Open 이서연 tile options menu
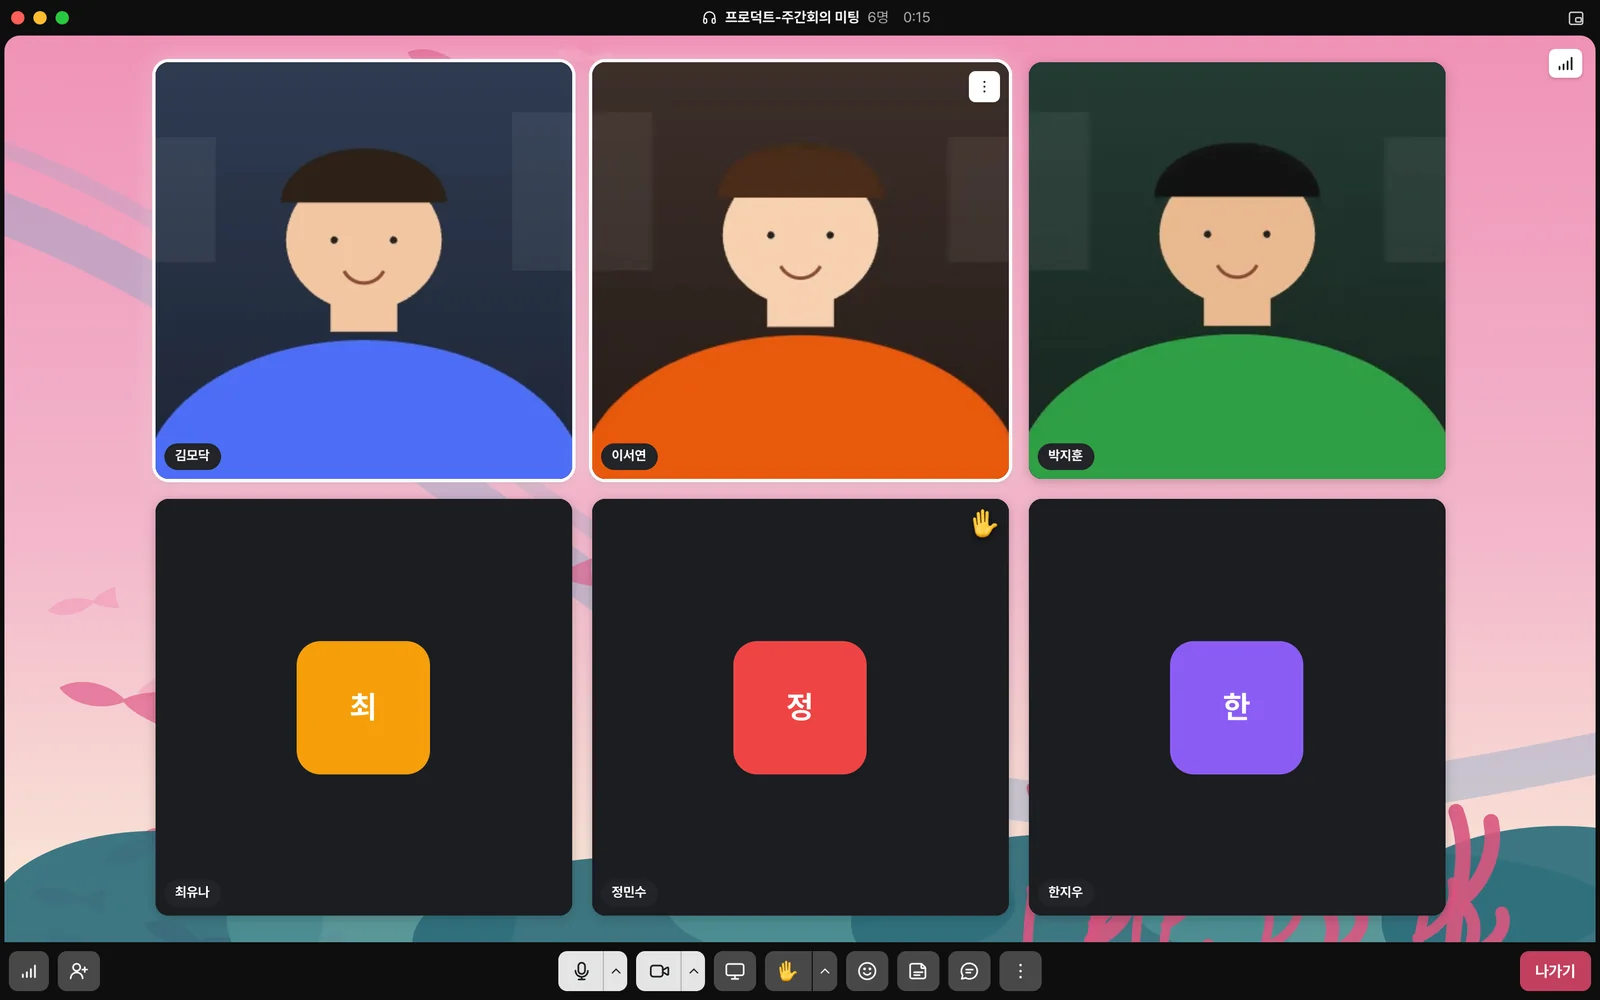 (x=984, y=87)
